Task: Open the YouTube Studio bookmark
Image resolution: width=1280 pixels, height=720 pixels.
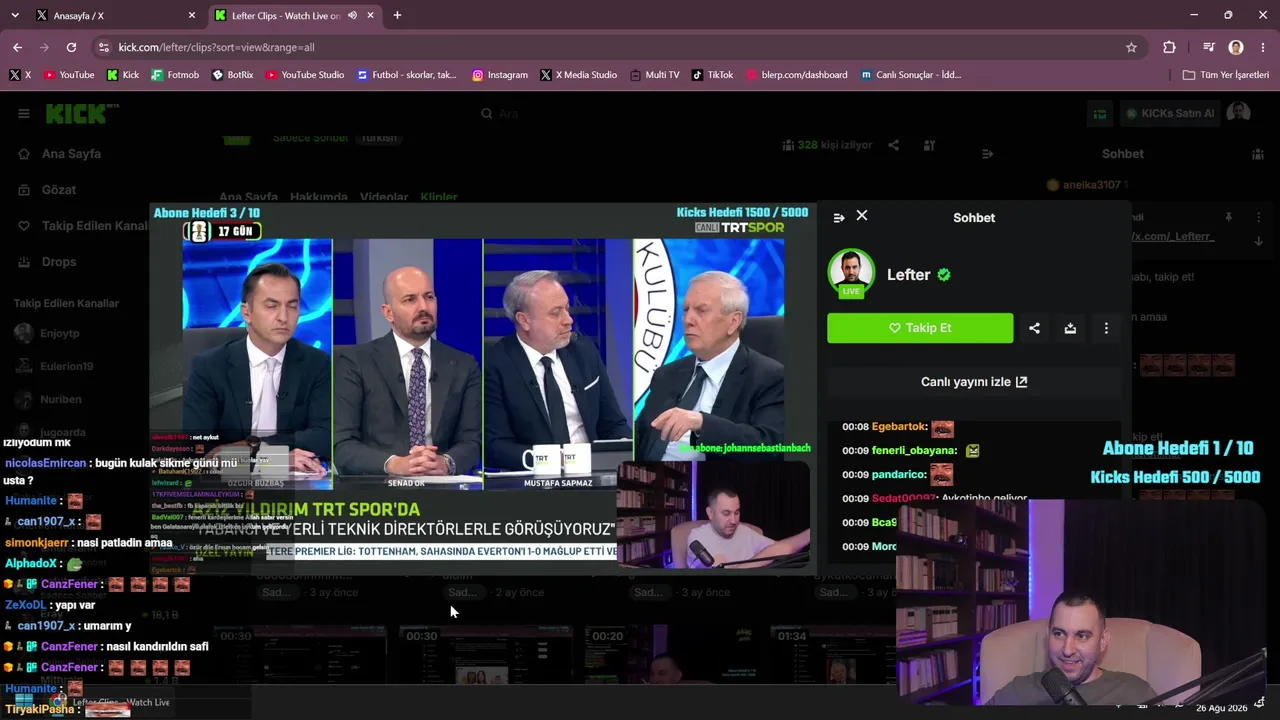Action: click(x=304, y=75)
